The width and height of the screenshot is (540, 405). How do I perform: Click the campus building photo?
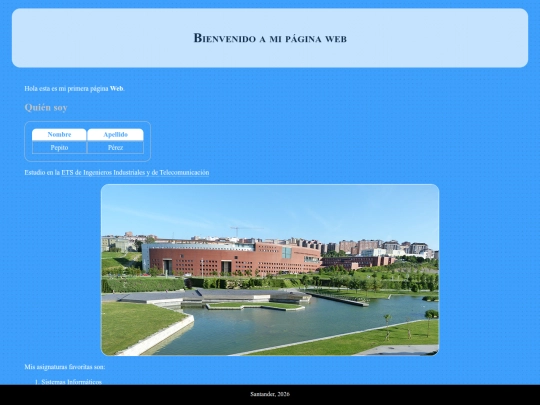(270, 270)
